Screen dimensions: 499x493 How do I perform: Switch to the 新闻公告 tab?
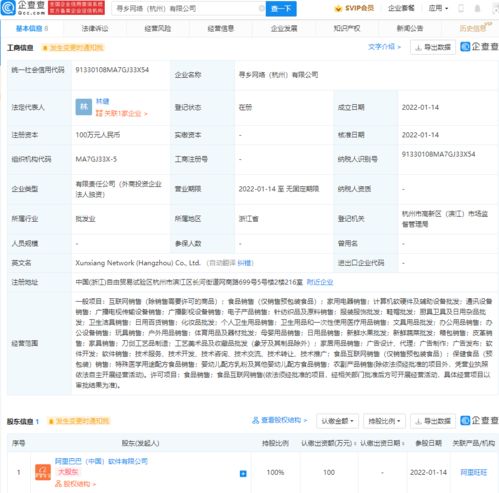coord(410,29)
